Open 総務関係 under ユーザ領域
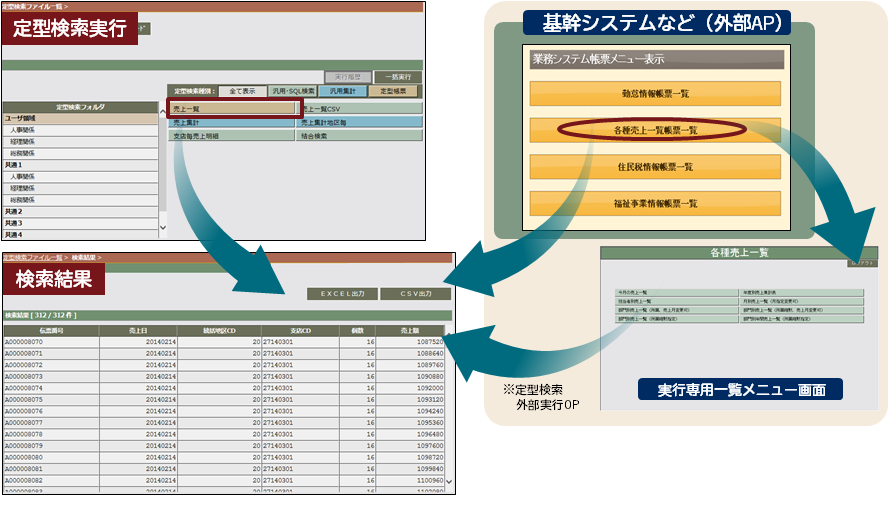 click(x=80, y=153)
